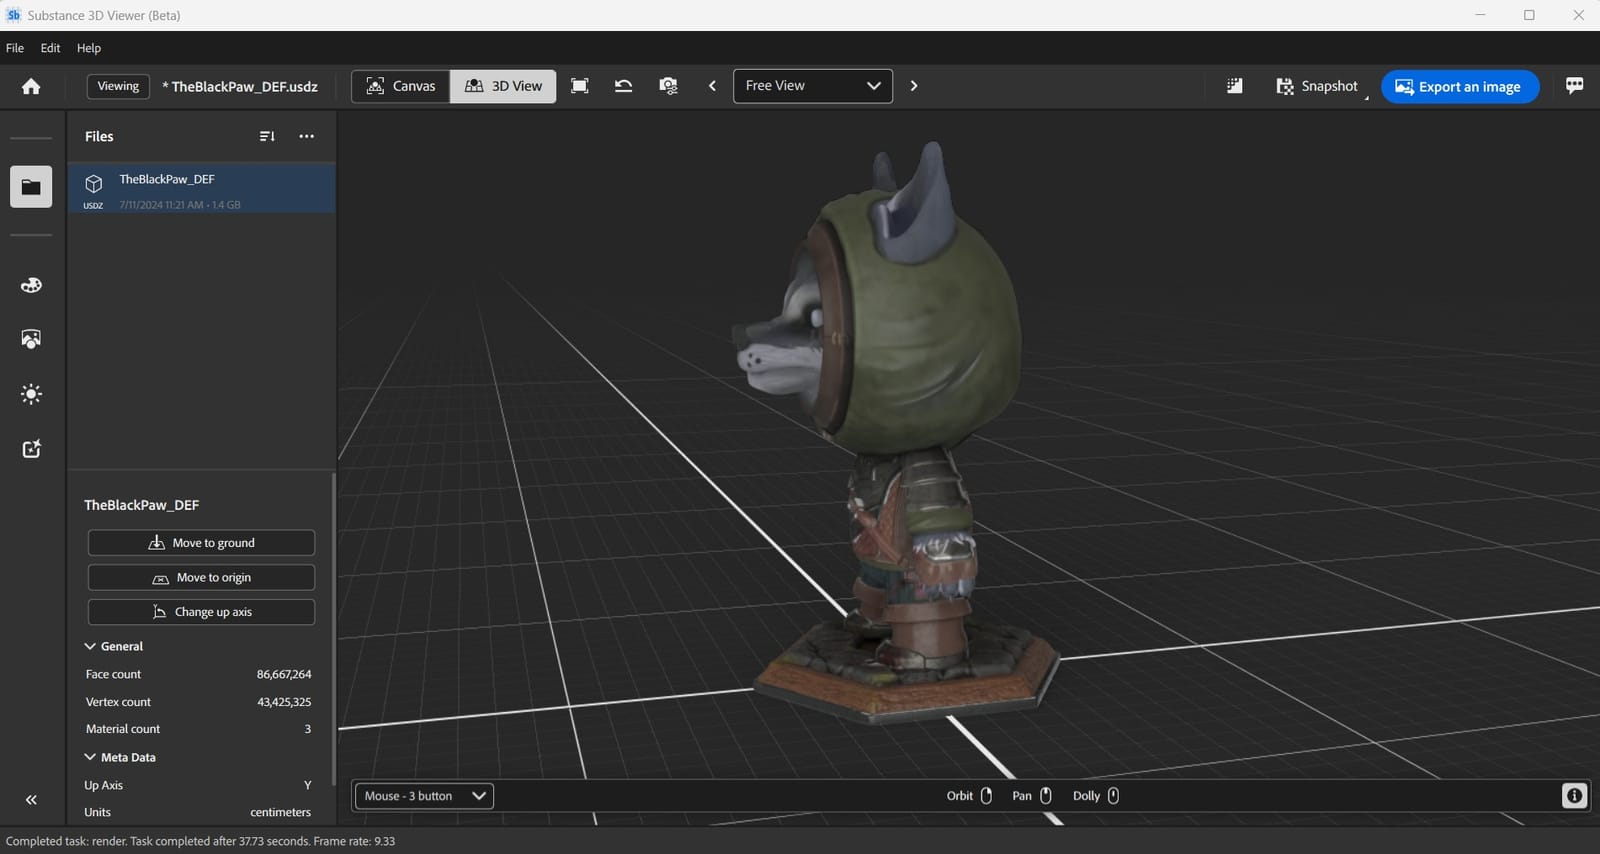Open the Environment lighting sun icon

31,394
